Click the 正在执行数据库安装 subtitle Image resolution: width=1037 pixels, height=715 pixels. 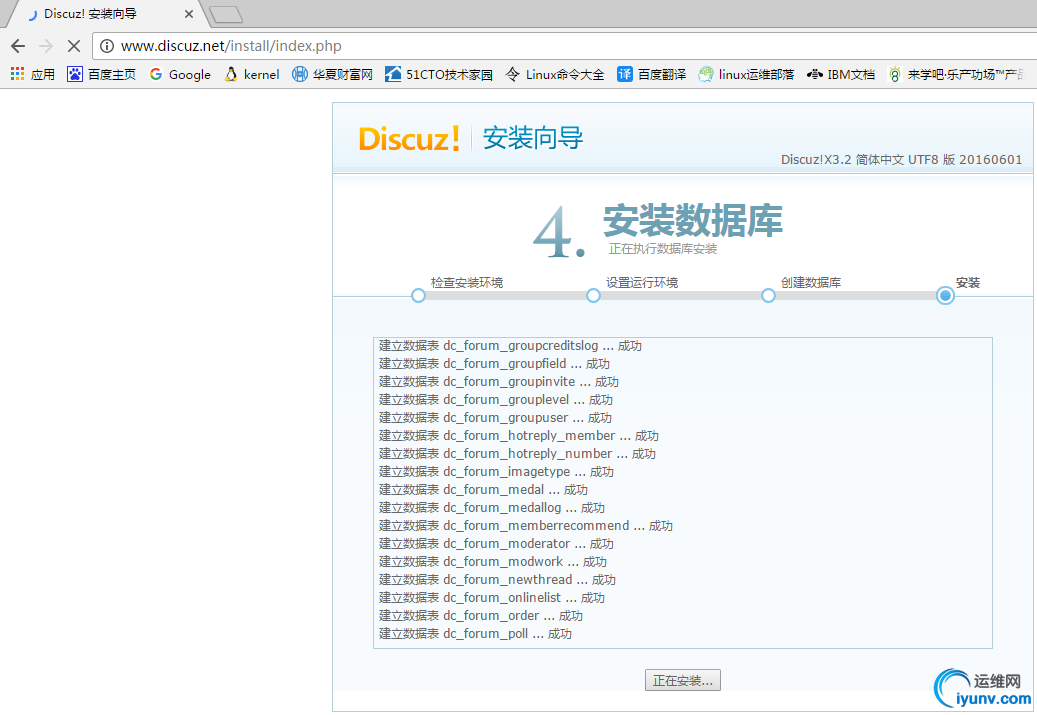point(663,249)
